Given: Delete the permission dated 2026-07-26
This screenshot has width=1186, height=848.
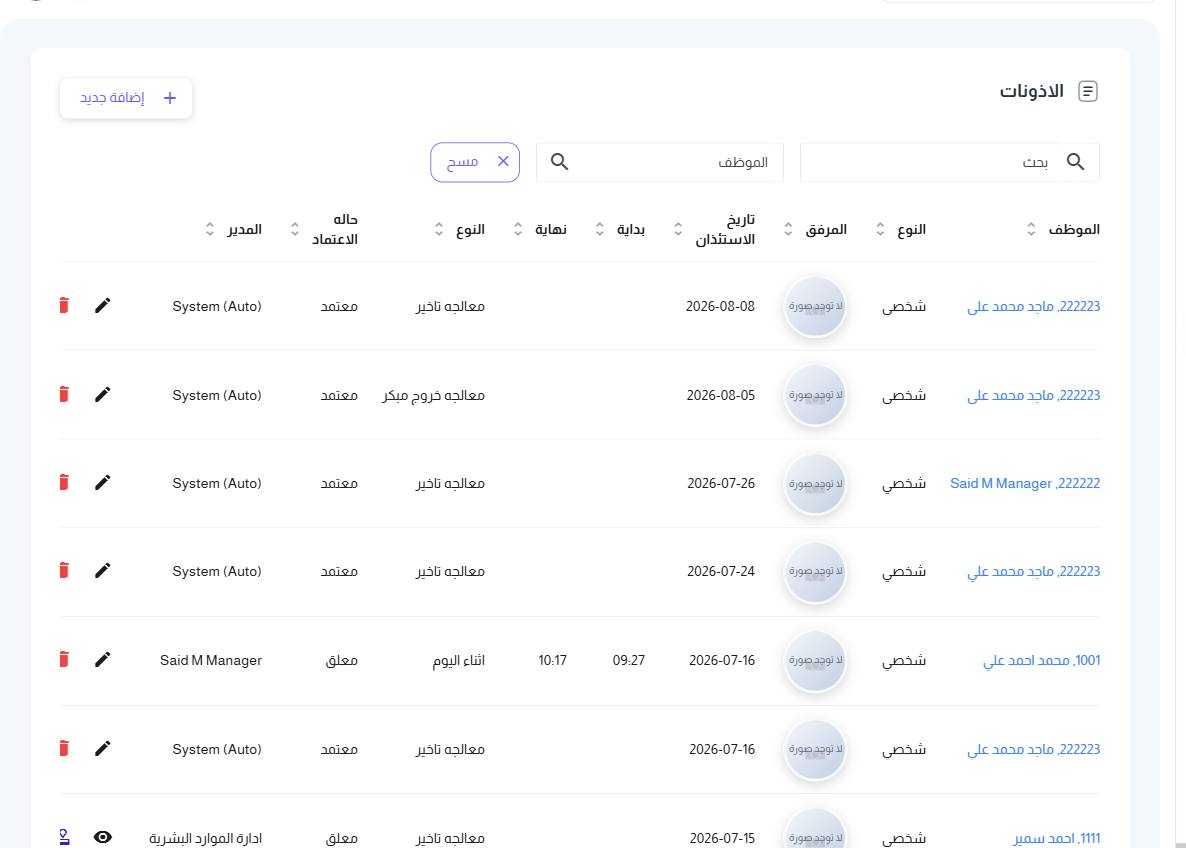Looking at the screenshot, I should [x=64, y=483].
